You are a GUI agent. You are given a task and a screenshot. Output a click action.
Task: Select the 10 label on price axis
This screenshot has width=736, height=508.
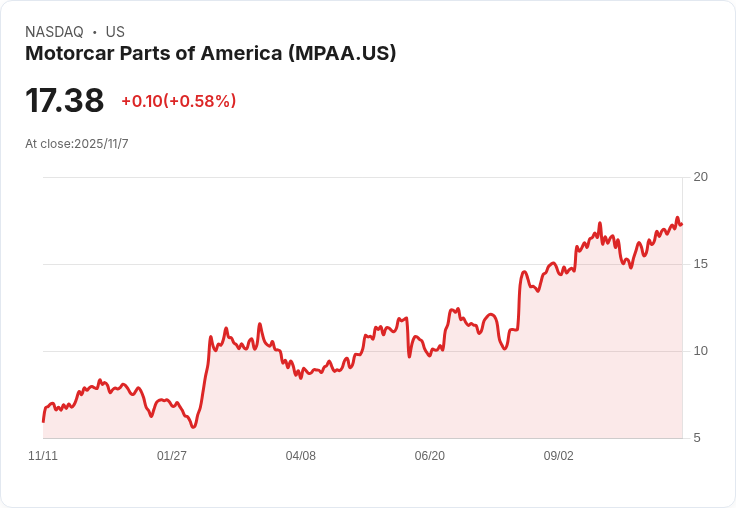[x=700, y=351]
